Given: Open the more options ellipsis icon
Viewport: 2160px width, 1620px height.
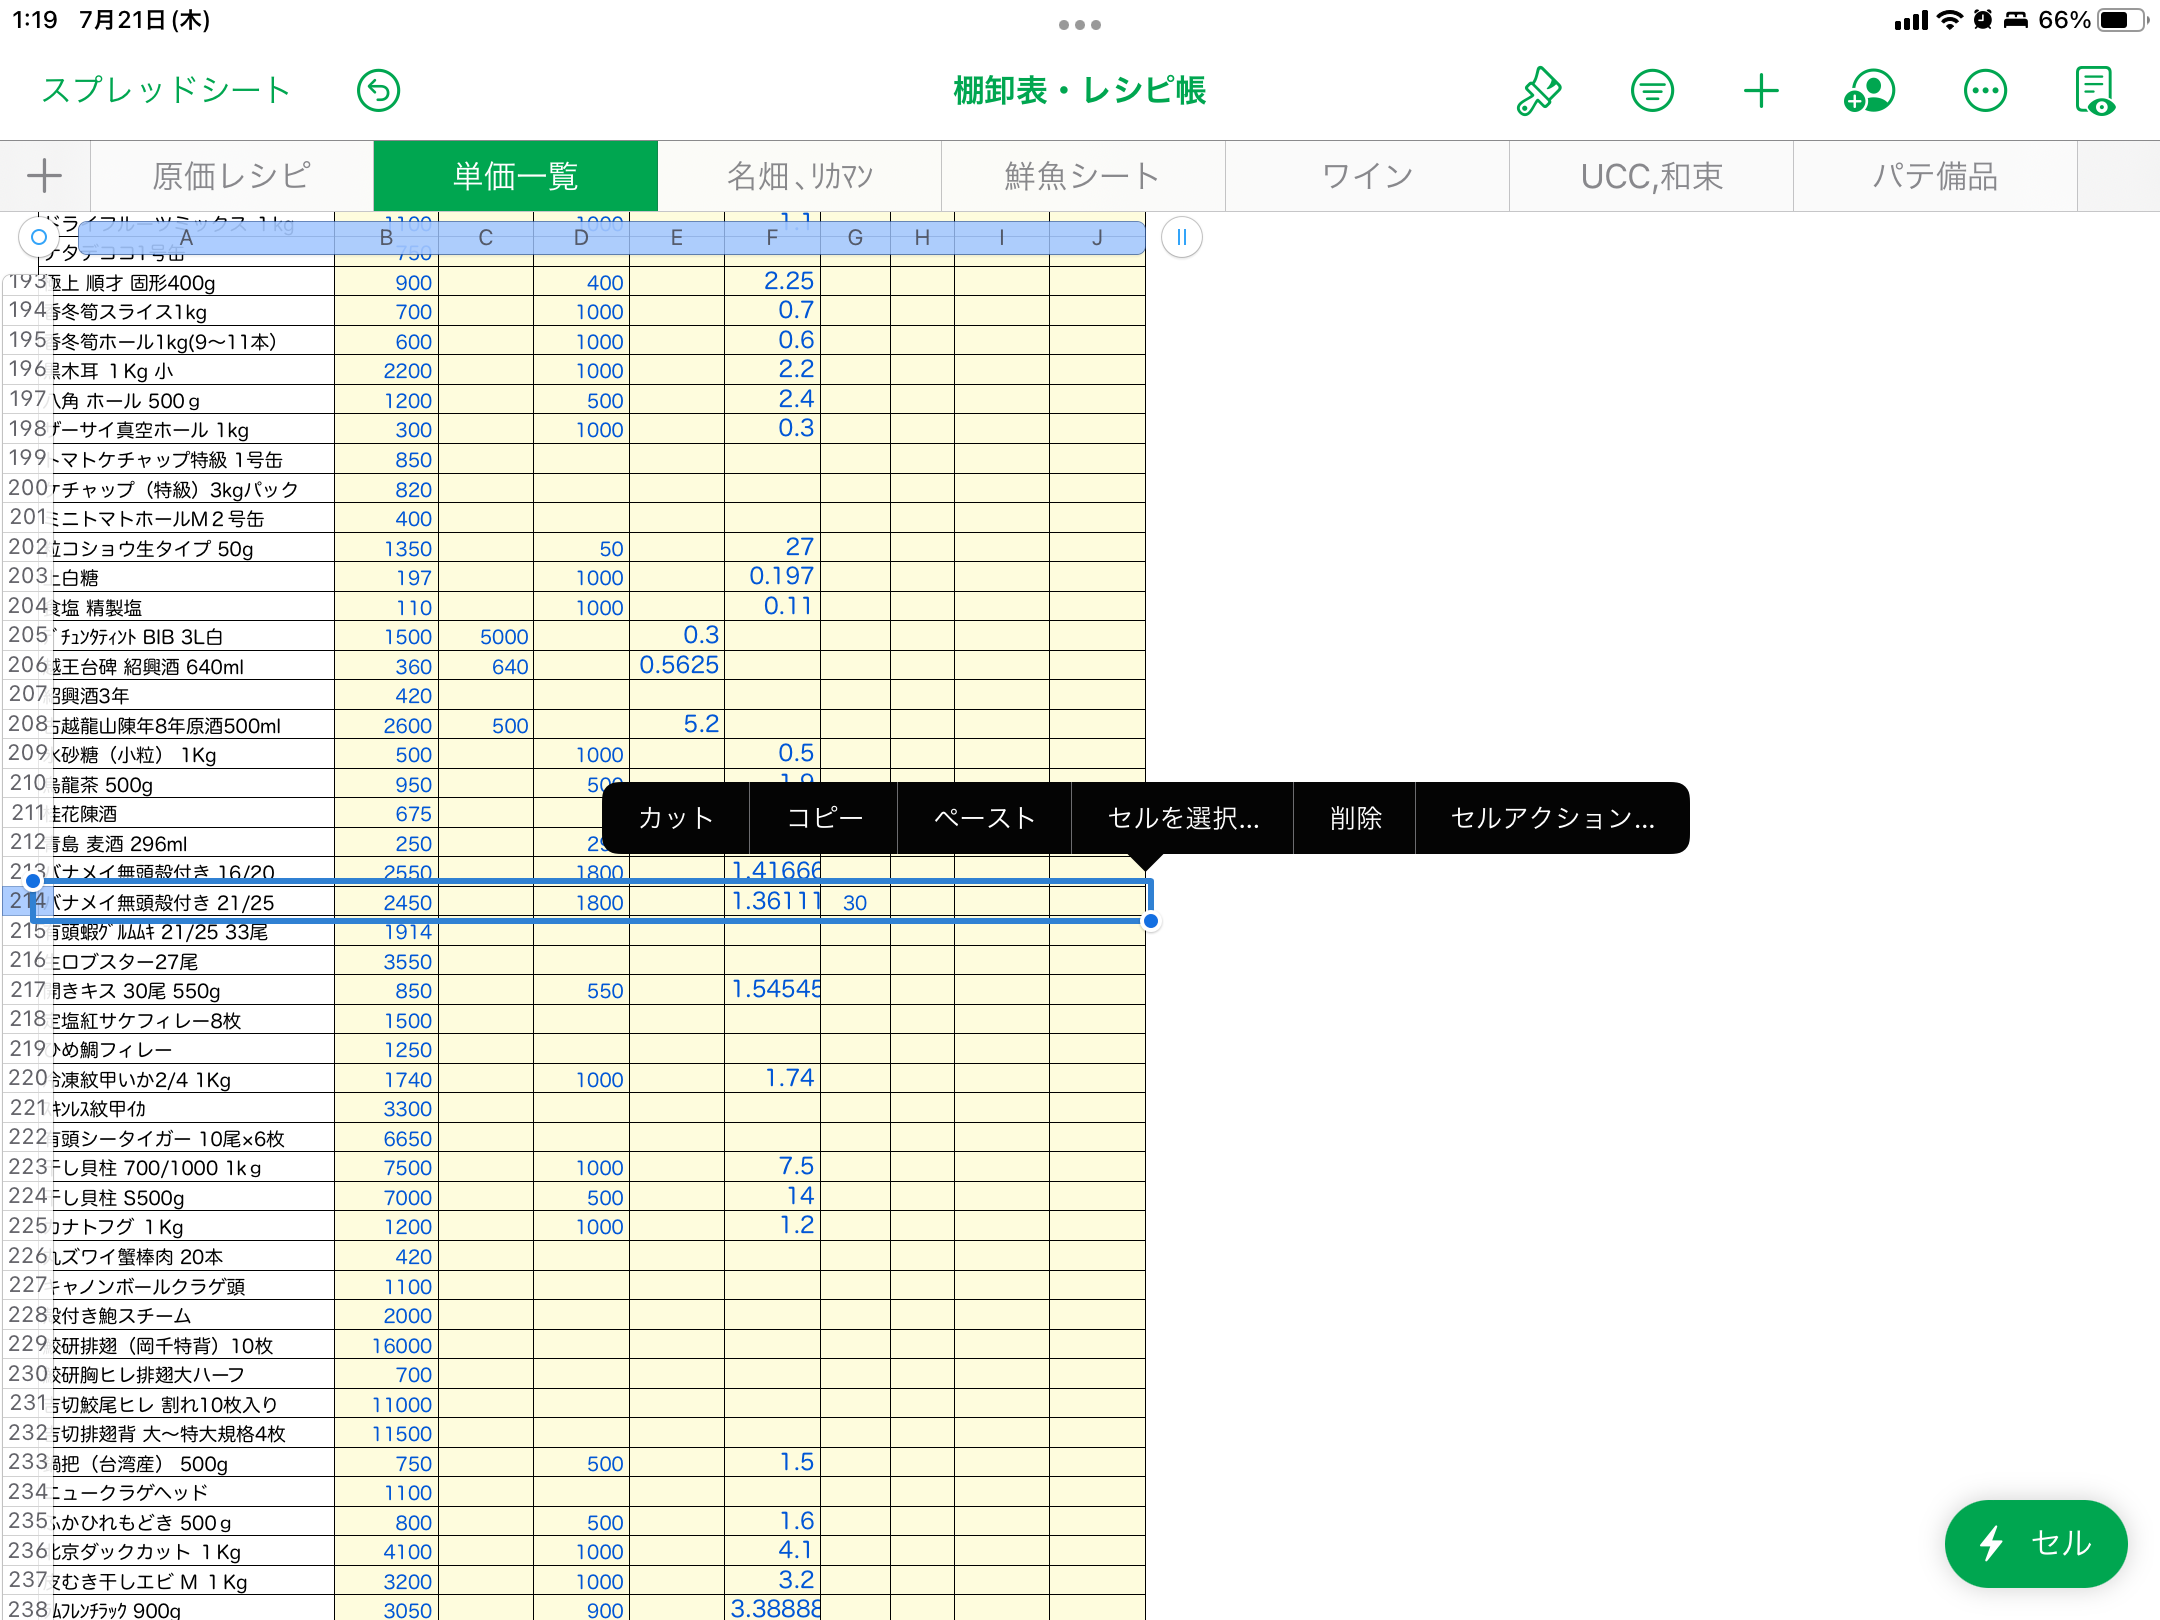Looking at the screenshot, I should pyautogui.click(x=1985, y=90).
